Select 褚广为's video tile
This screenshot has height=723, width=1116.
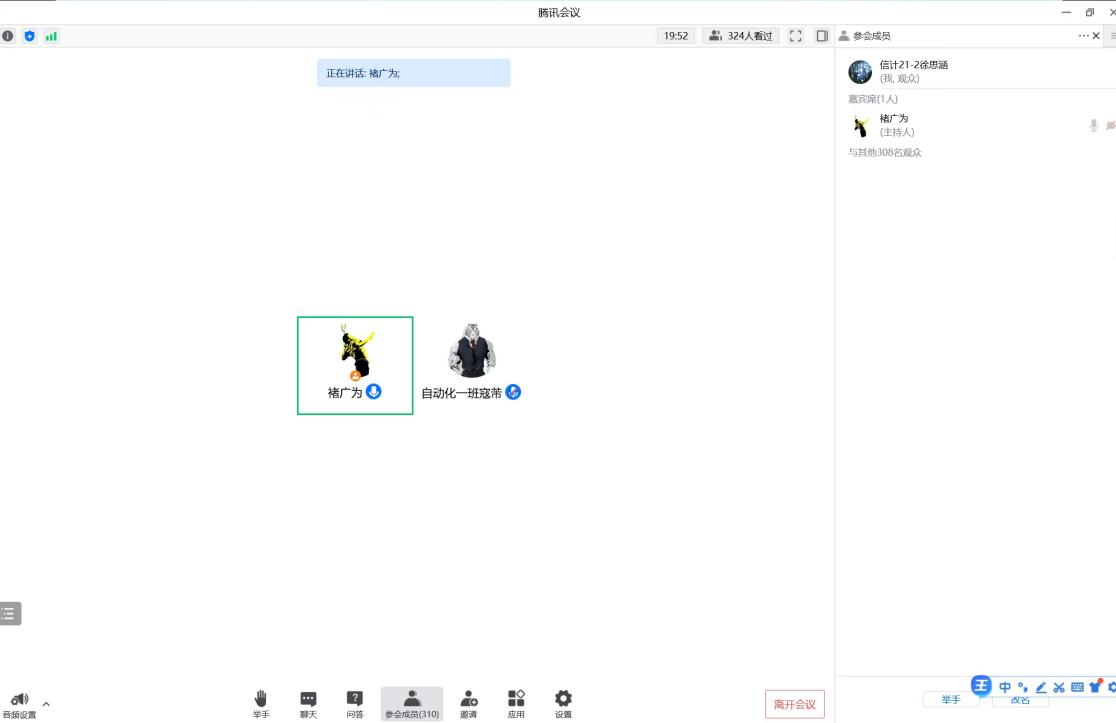(355, 365)
